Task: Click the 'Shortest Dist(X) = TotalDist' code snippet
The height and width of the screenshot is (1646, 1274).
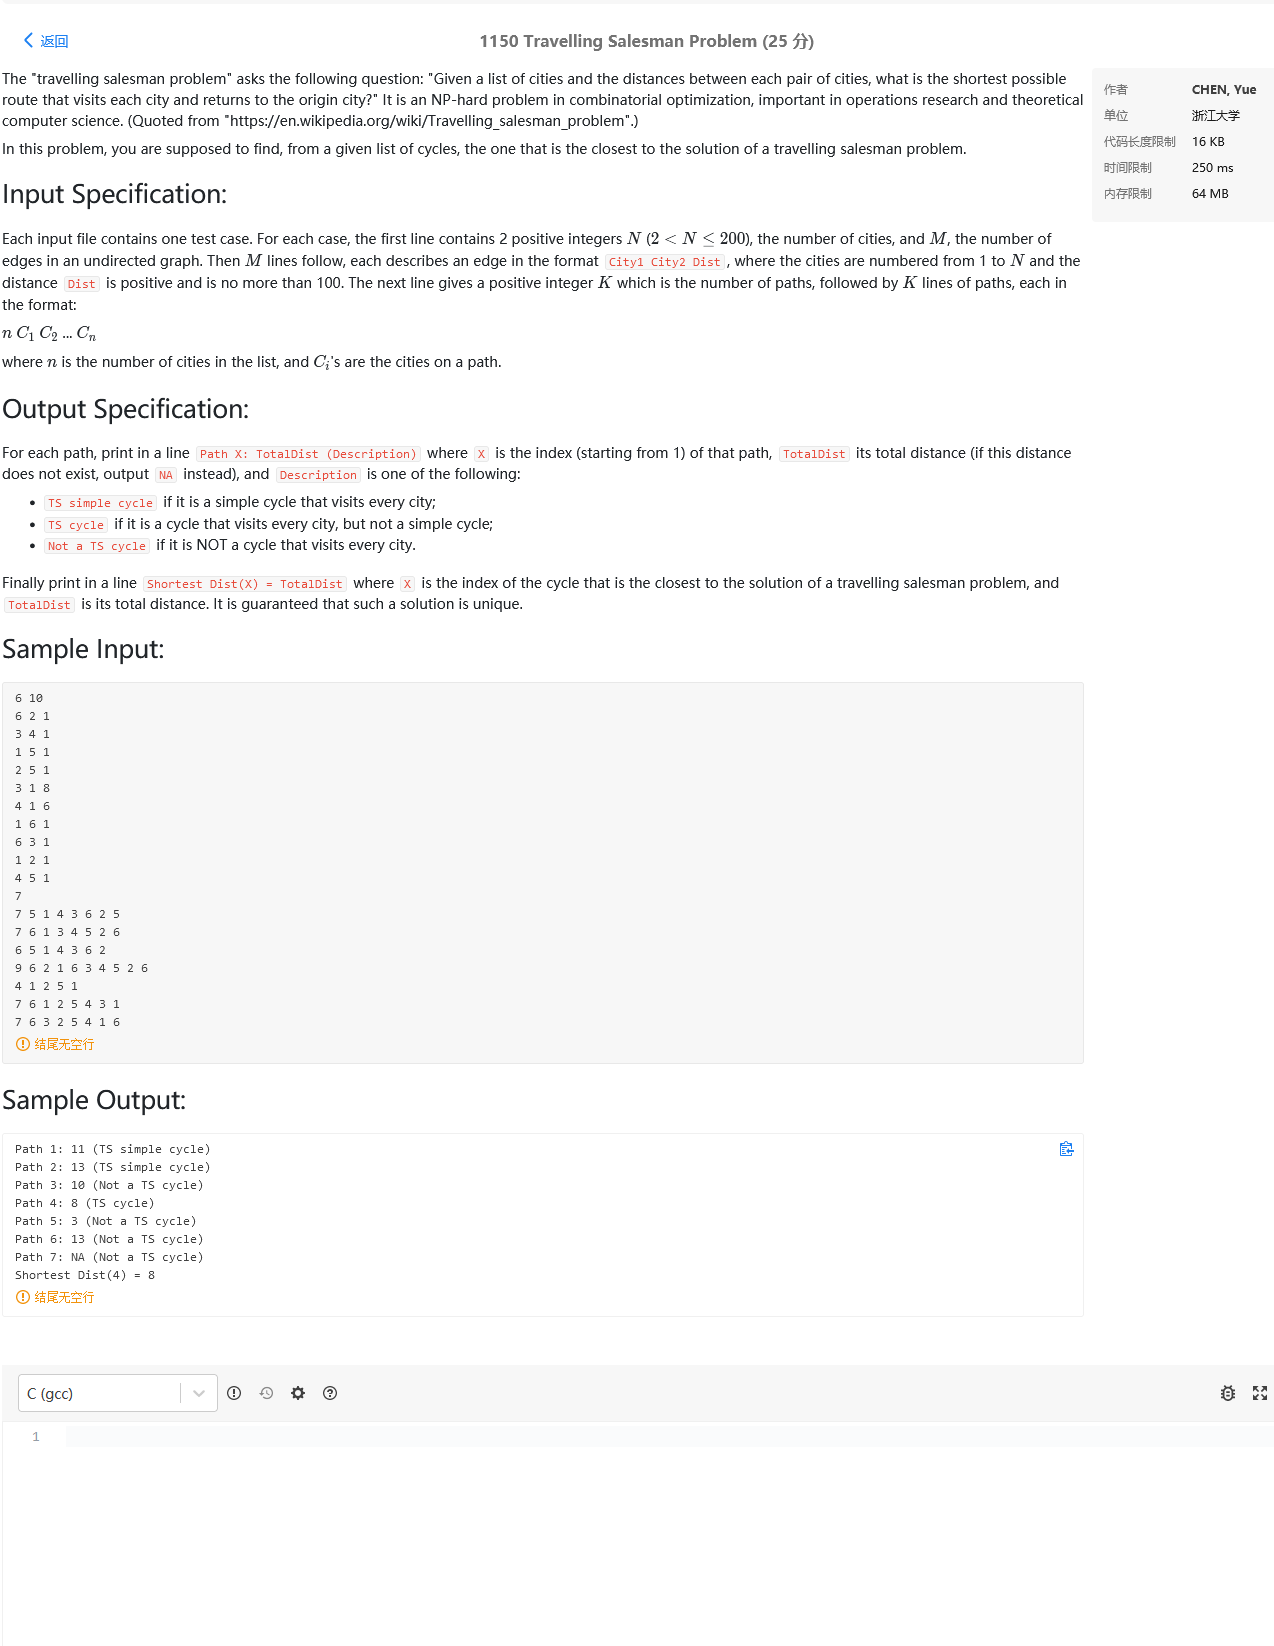Action: (x=245, y=584)
